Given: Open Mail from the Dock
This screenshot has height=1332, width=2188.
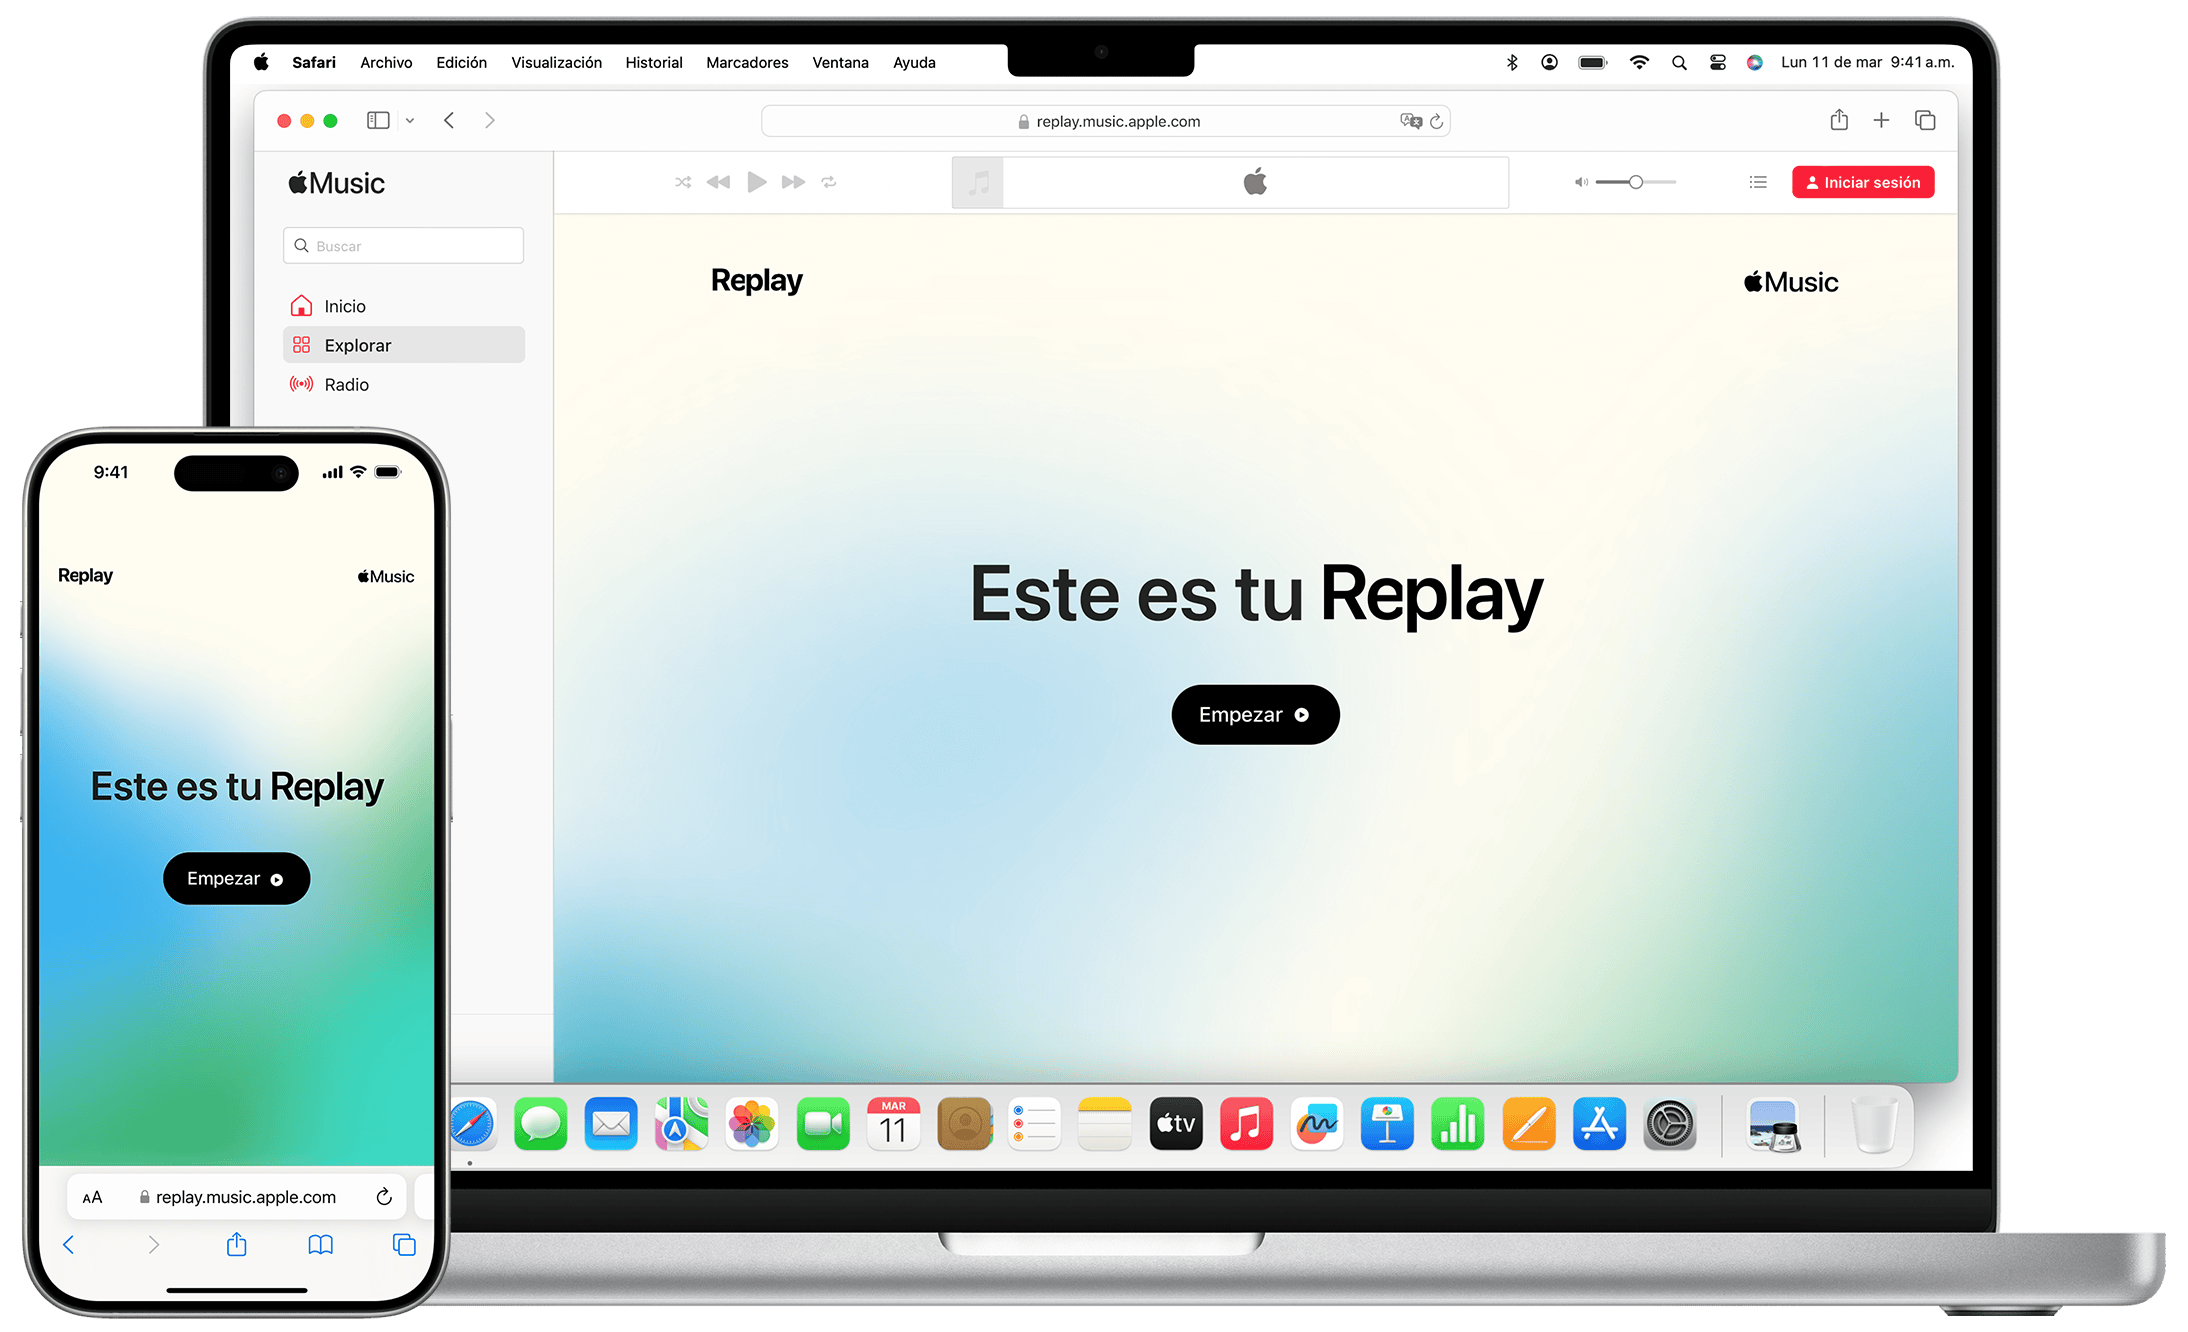Looking at the screenshot, I should click(611, 1125).
